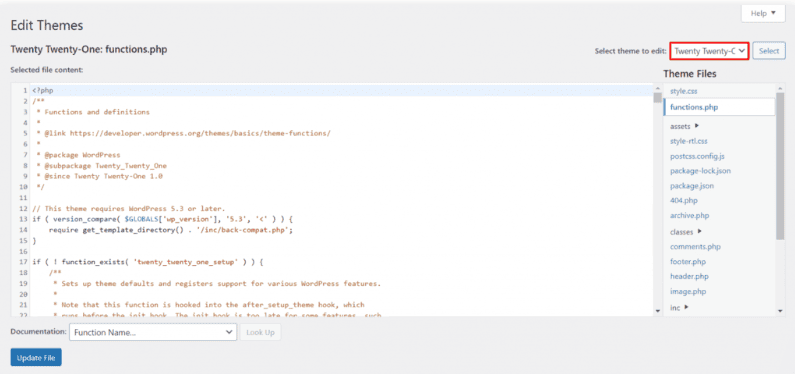Click the @link developer.wordpress.org comment line
The width and height of the screenshot is (795, 374).
pyautogui.click(x=184, y=133)
